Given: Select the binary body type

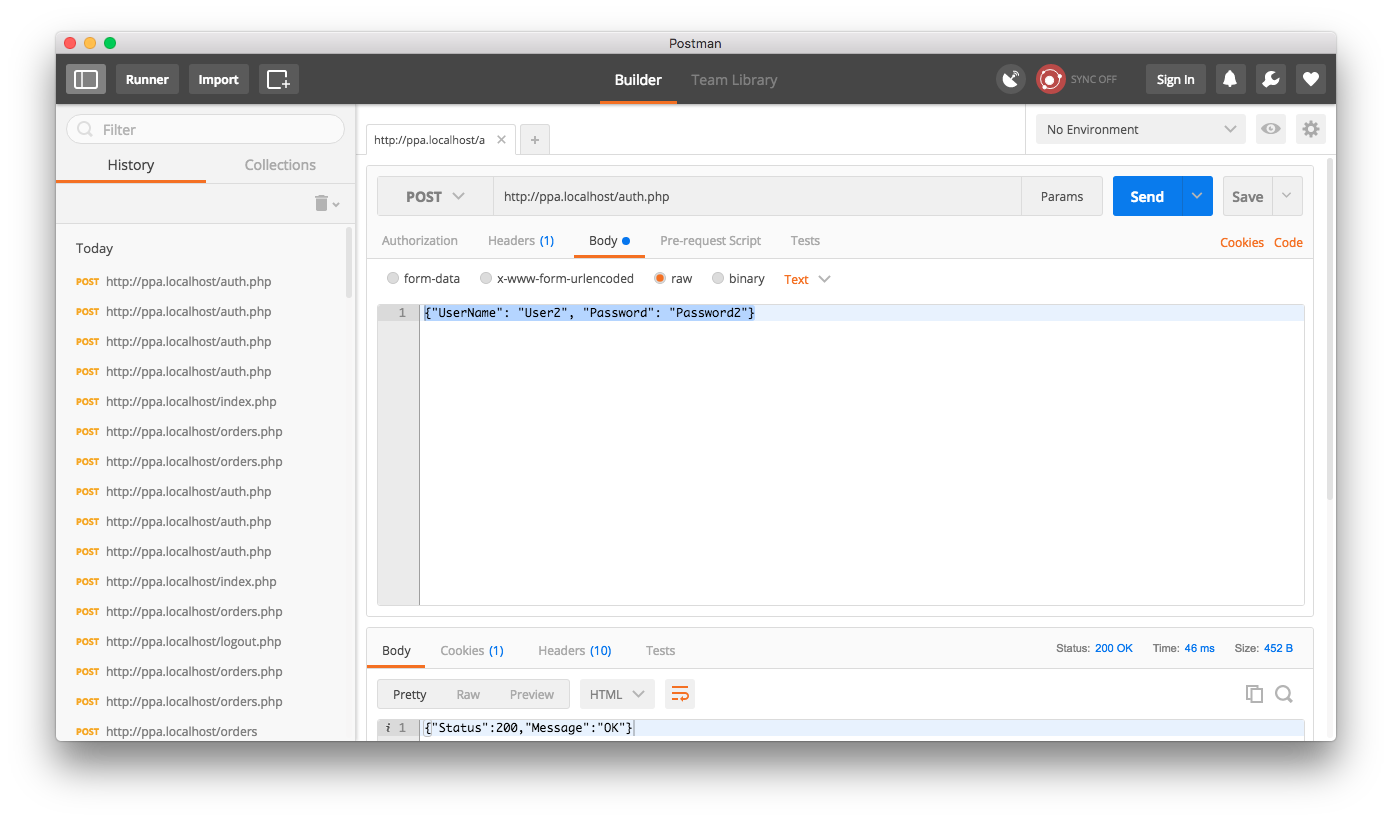Looking at the screenshot, I should (x=718, y=279).
